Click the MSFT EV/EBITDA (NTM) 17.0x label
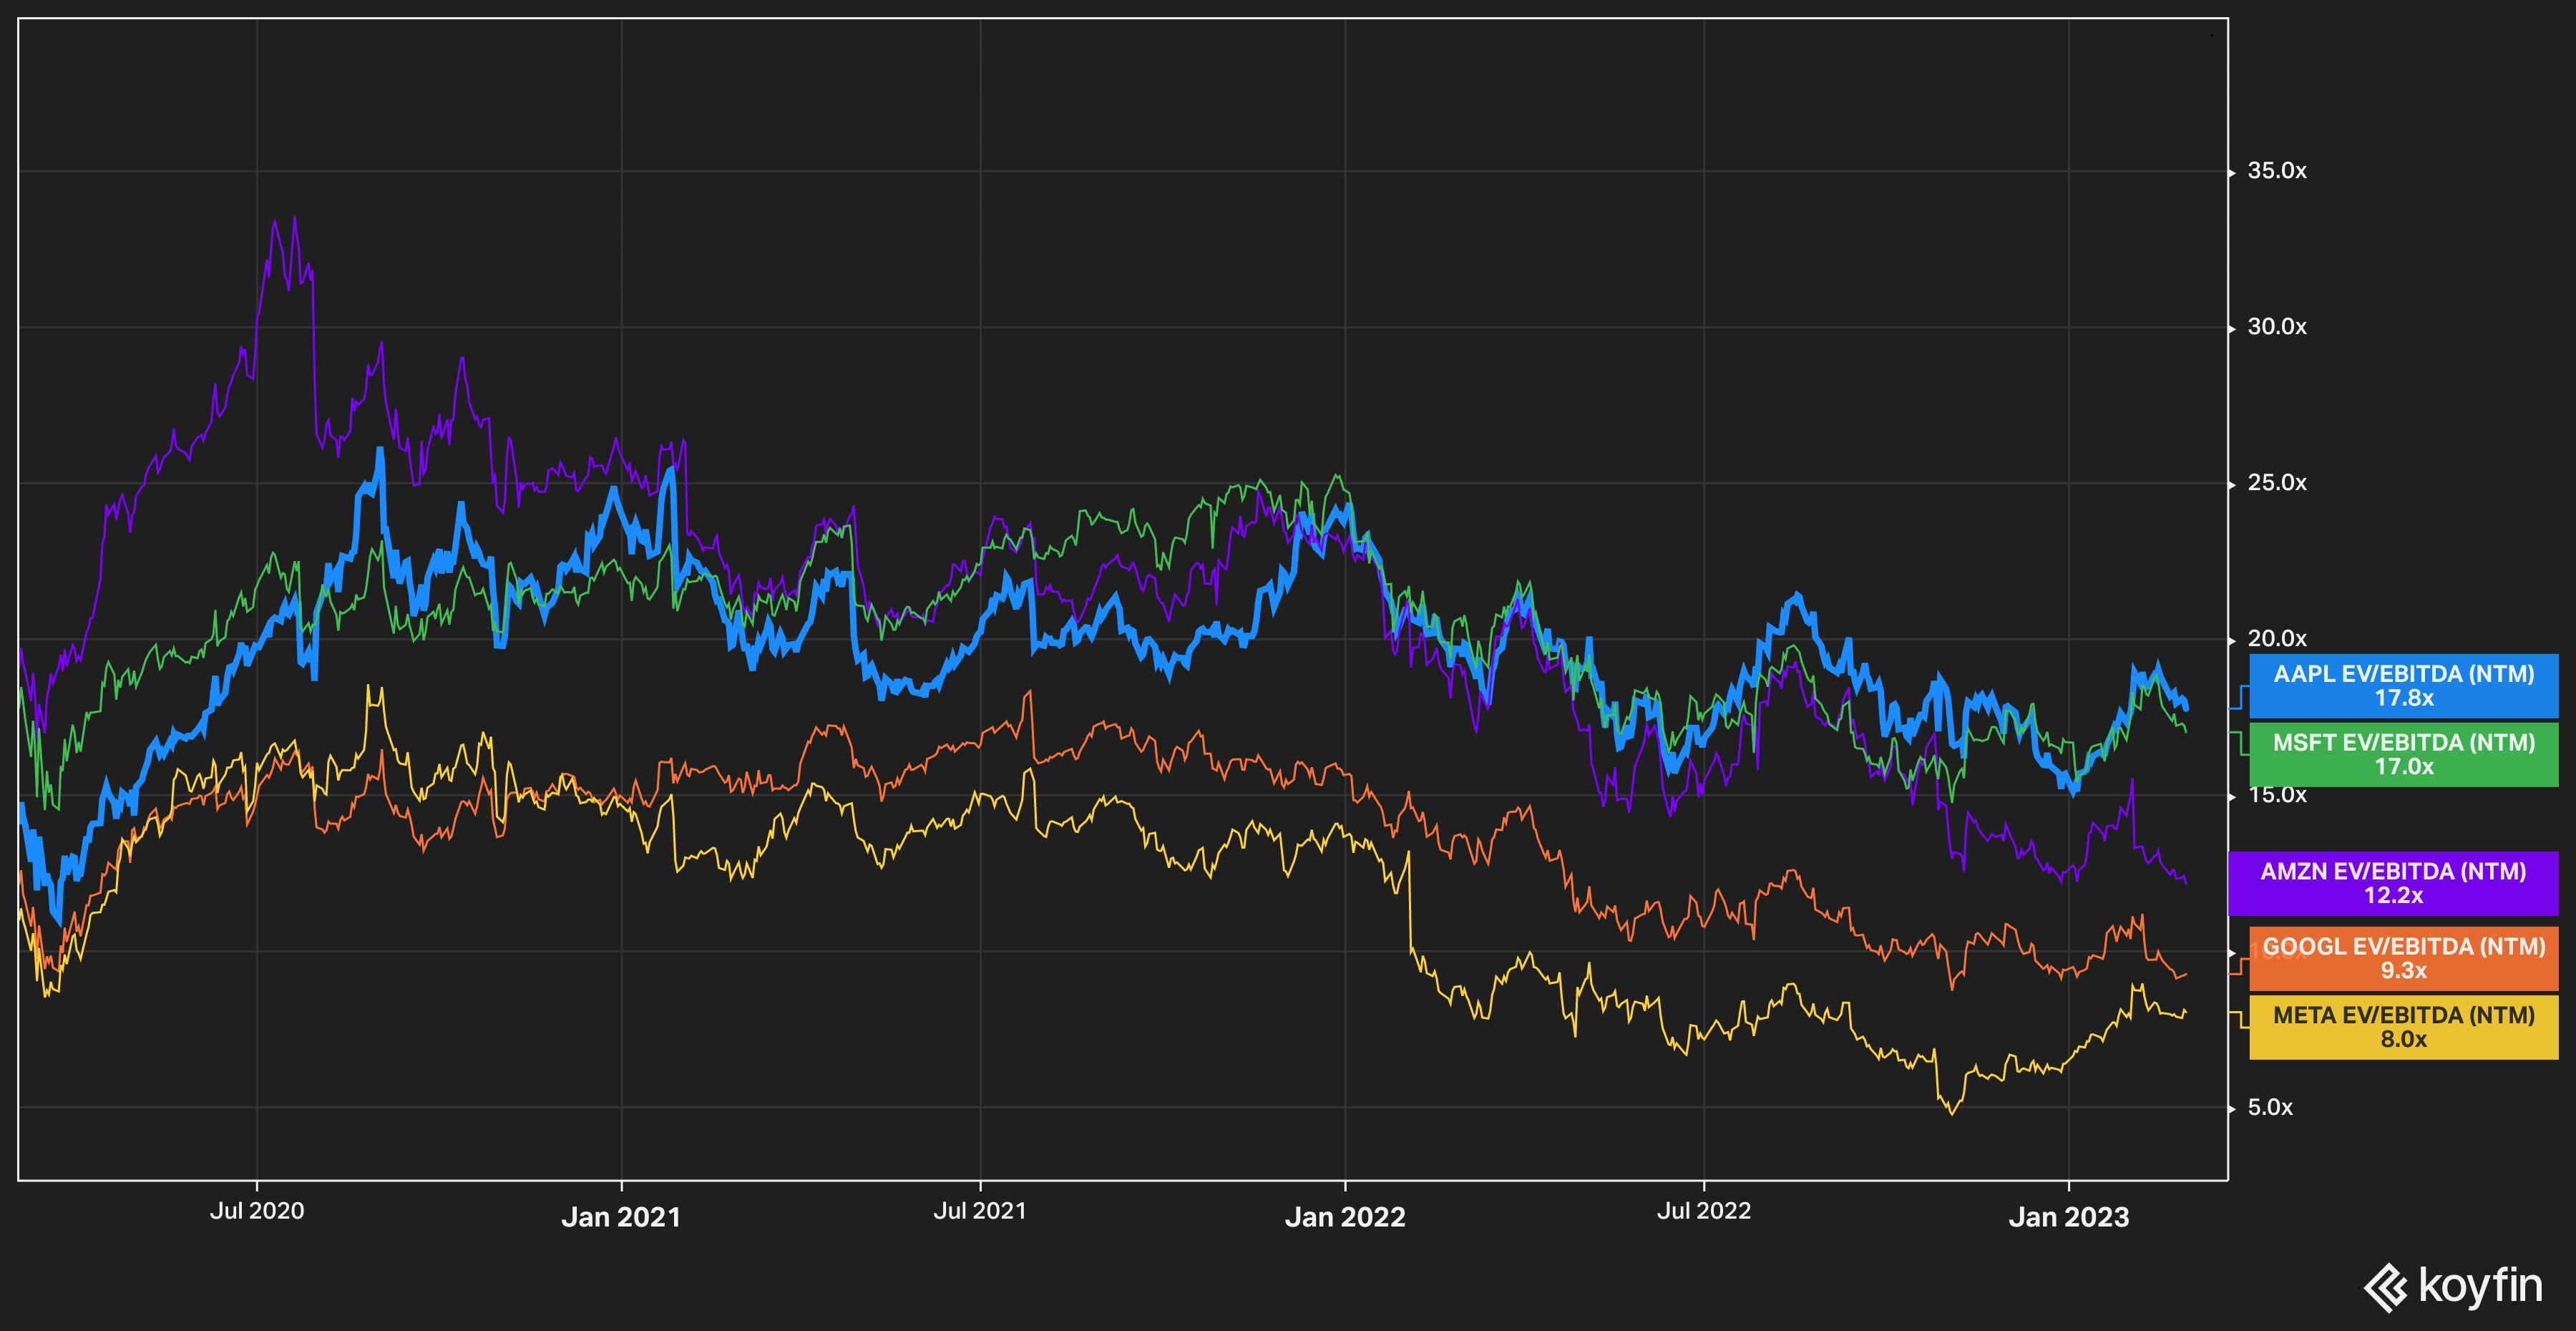The height and width of the screenshot is (1331, 2576). (x=2403, y=755)
